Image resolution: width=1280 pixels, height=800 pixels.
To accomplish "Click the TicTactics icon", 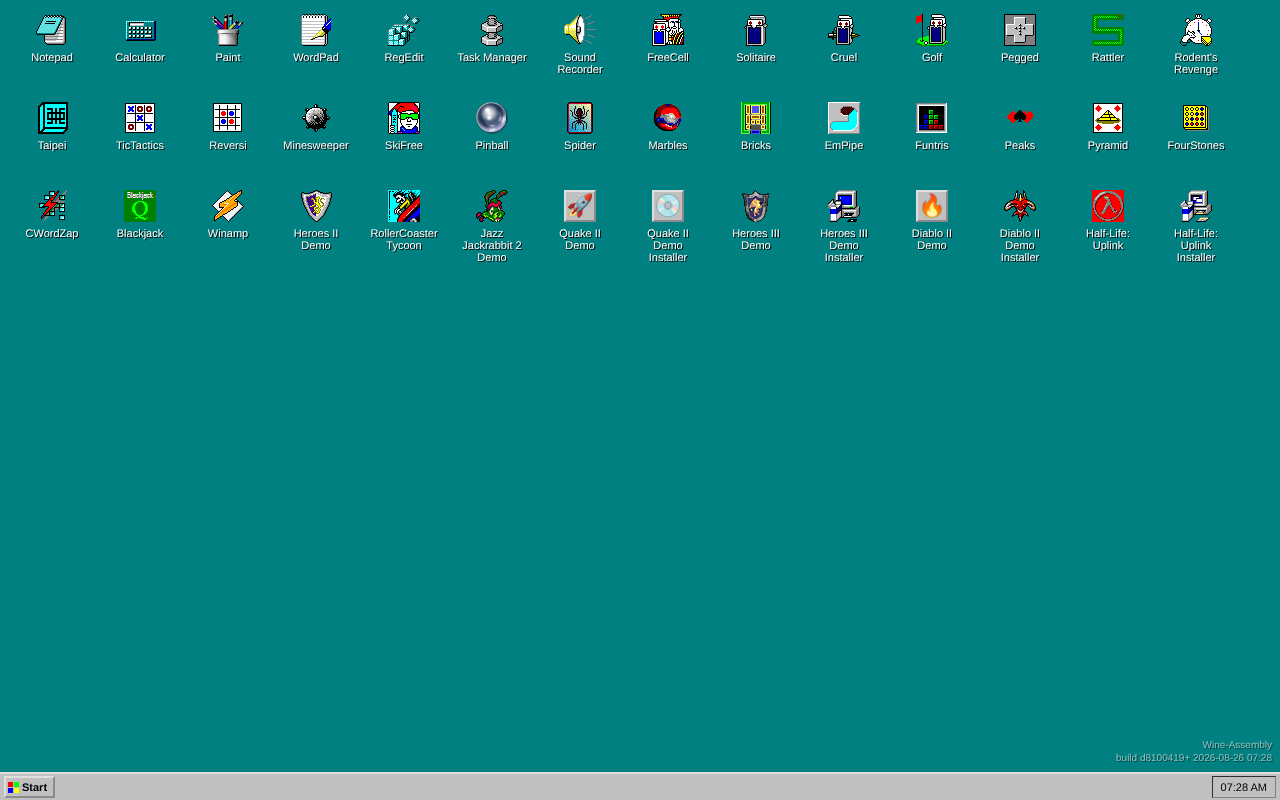I will [x=140, y=118].
